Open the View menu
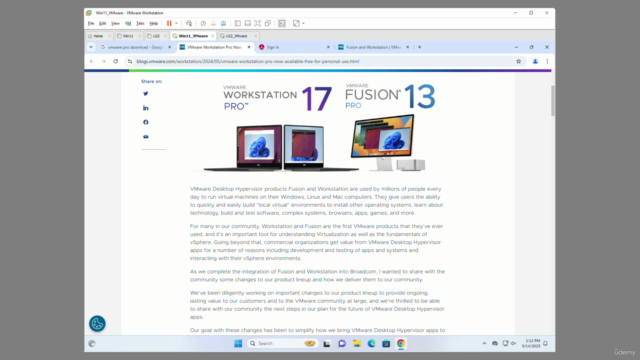This screenshot has width=640, height=360. (x=116, y=24)
